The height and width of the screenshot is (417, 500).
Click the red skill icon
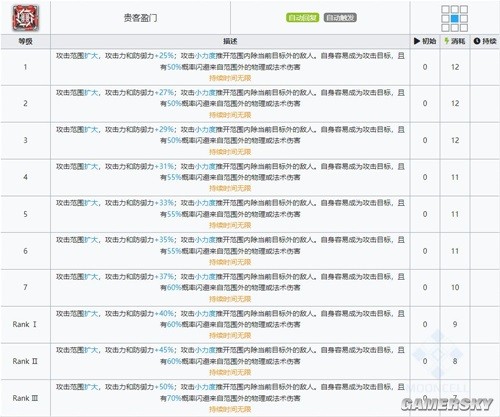pyautogui.click(x=25, y=18)
